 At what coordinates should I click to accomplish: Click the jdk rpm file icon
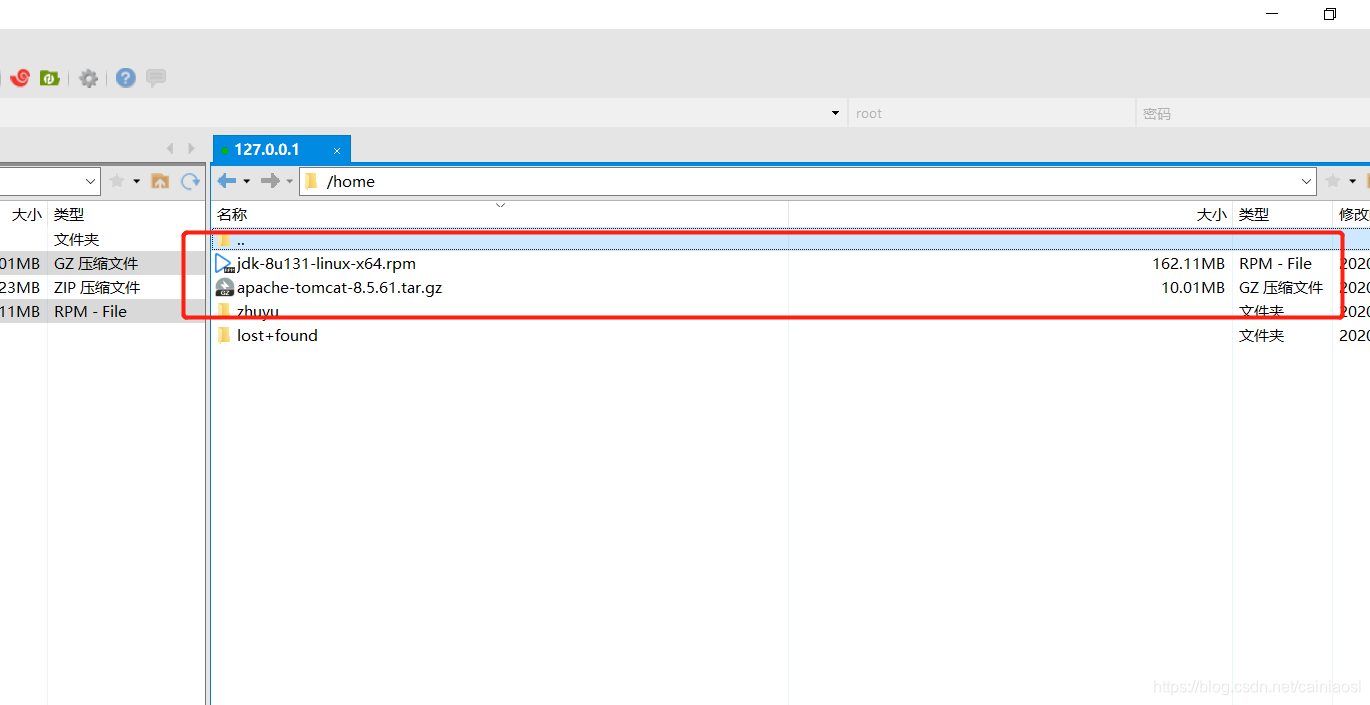[225, 264]
